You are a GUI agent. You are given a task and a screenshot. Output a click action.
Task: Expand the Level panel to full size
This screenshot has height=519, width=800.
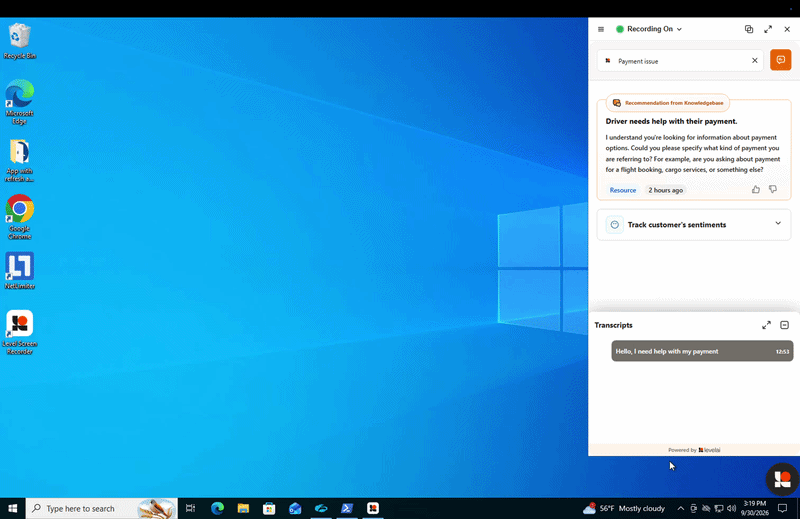(768, 29)
